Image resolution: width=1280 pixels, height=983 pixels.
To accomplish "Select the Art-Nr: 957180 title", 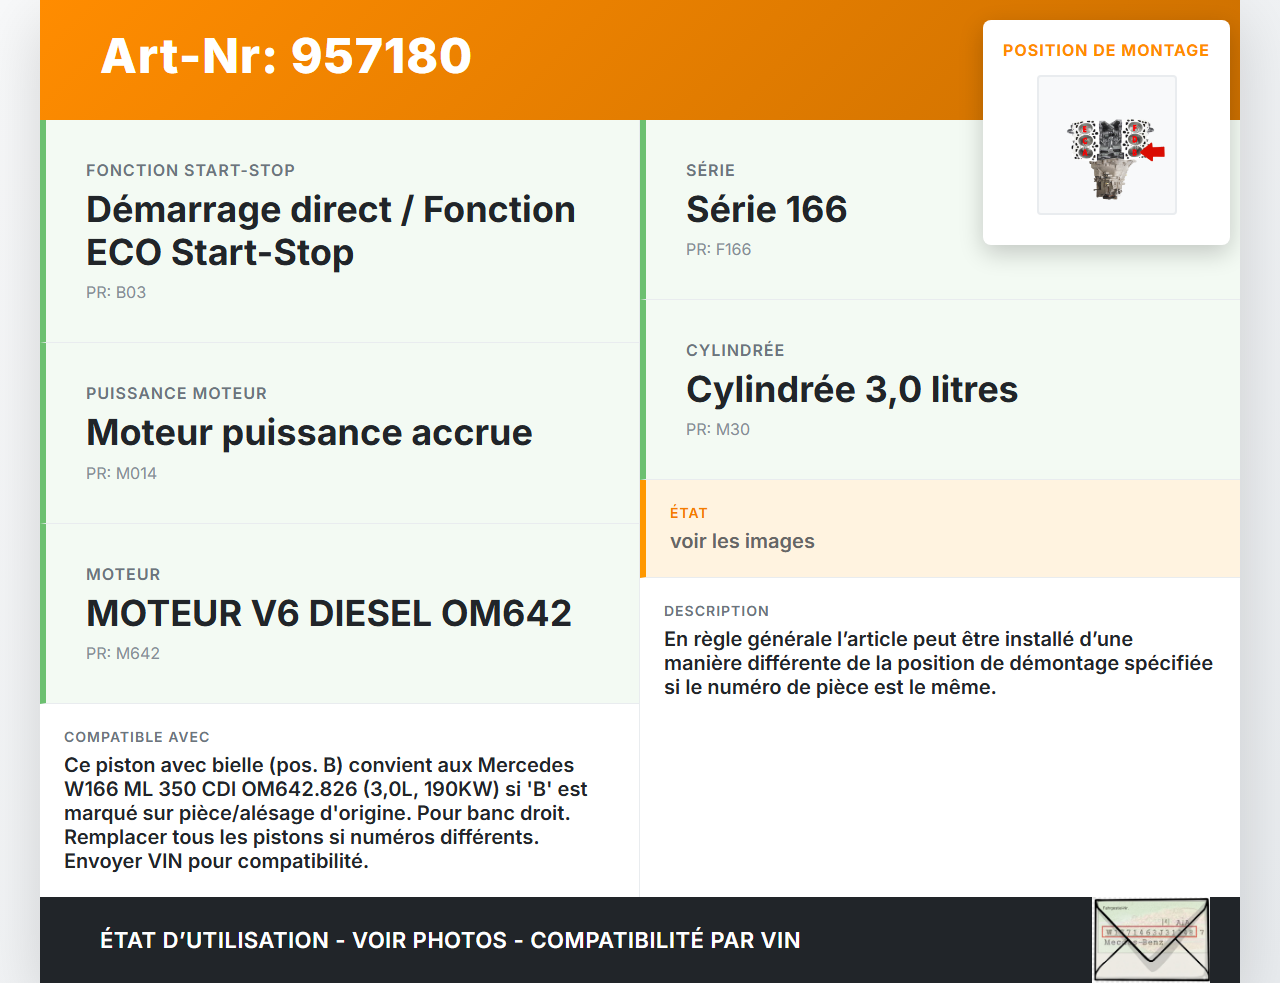I will tap(286, 56).
